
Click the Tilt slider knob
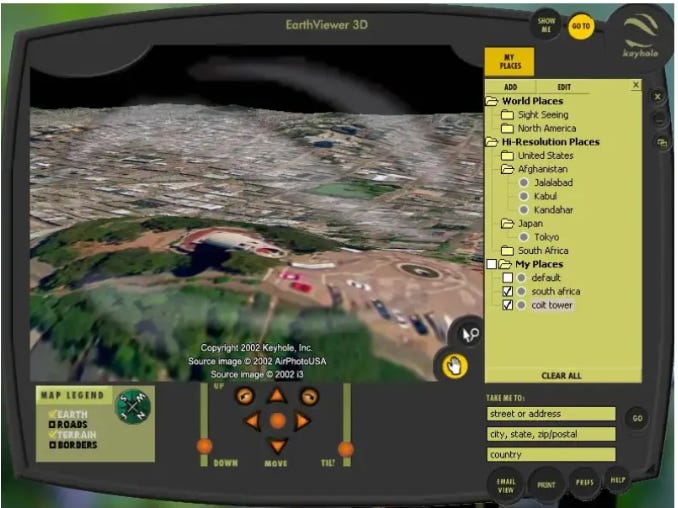[x=346, y=449]
